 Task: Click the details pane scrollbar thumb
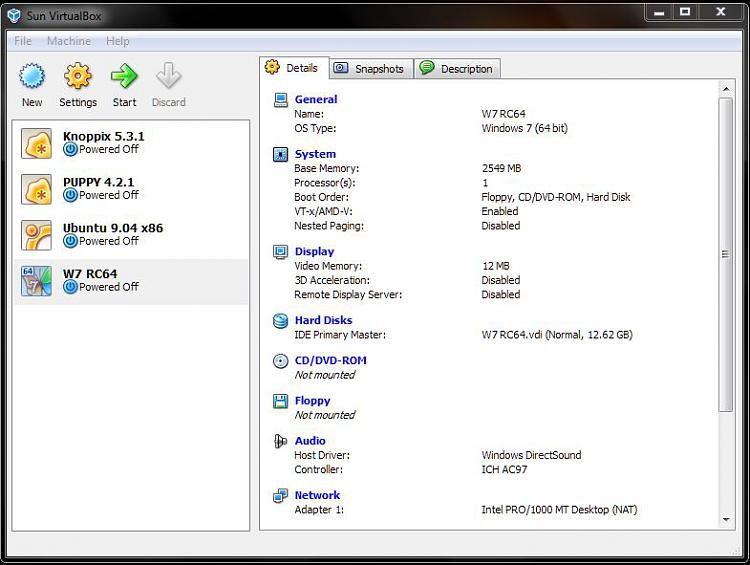pos(726,255)
